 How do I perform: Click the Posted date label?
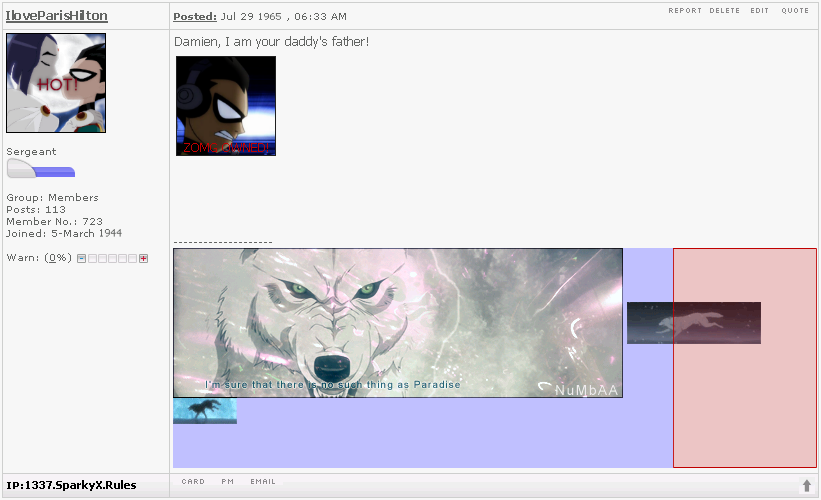[x=195, y=16]
